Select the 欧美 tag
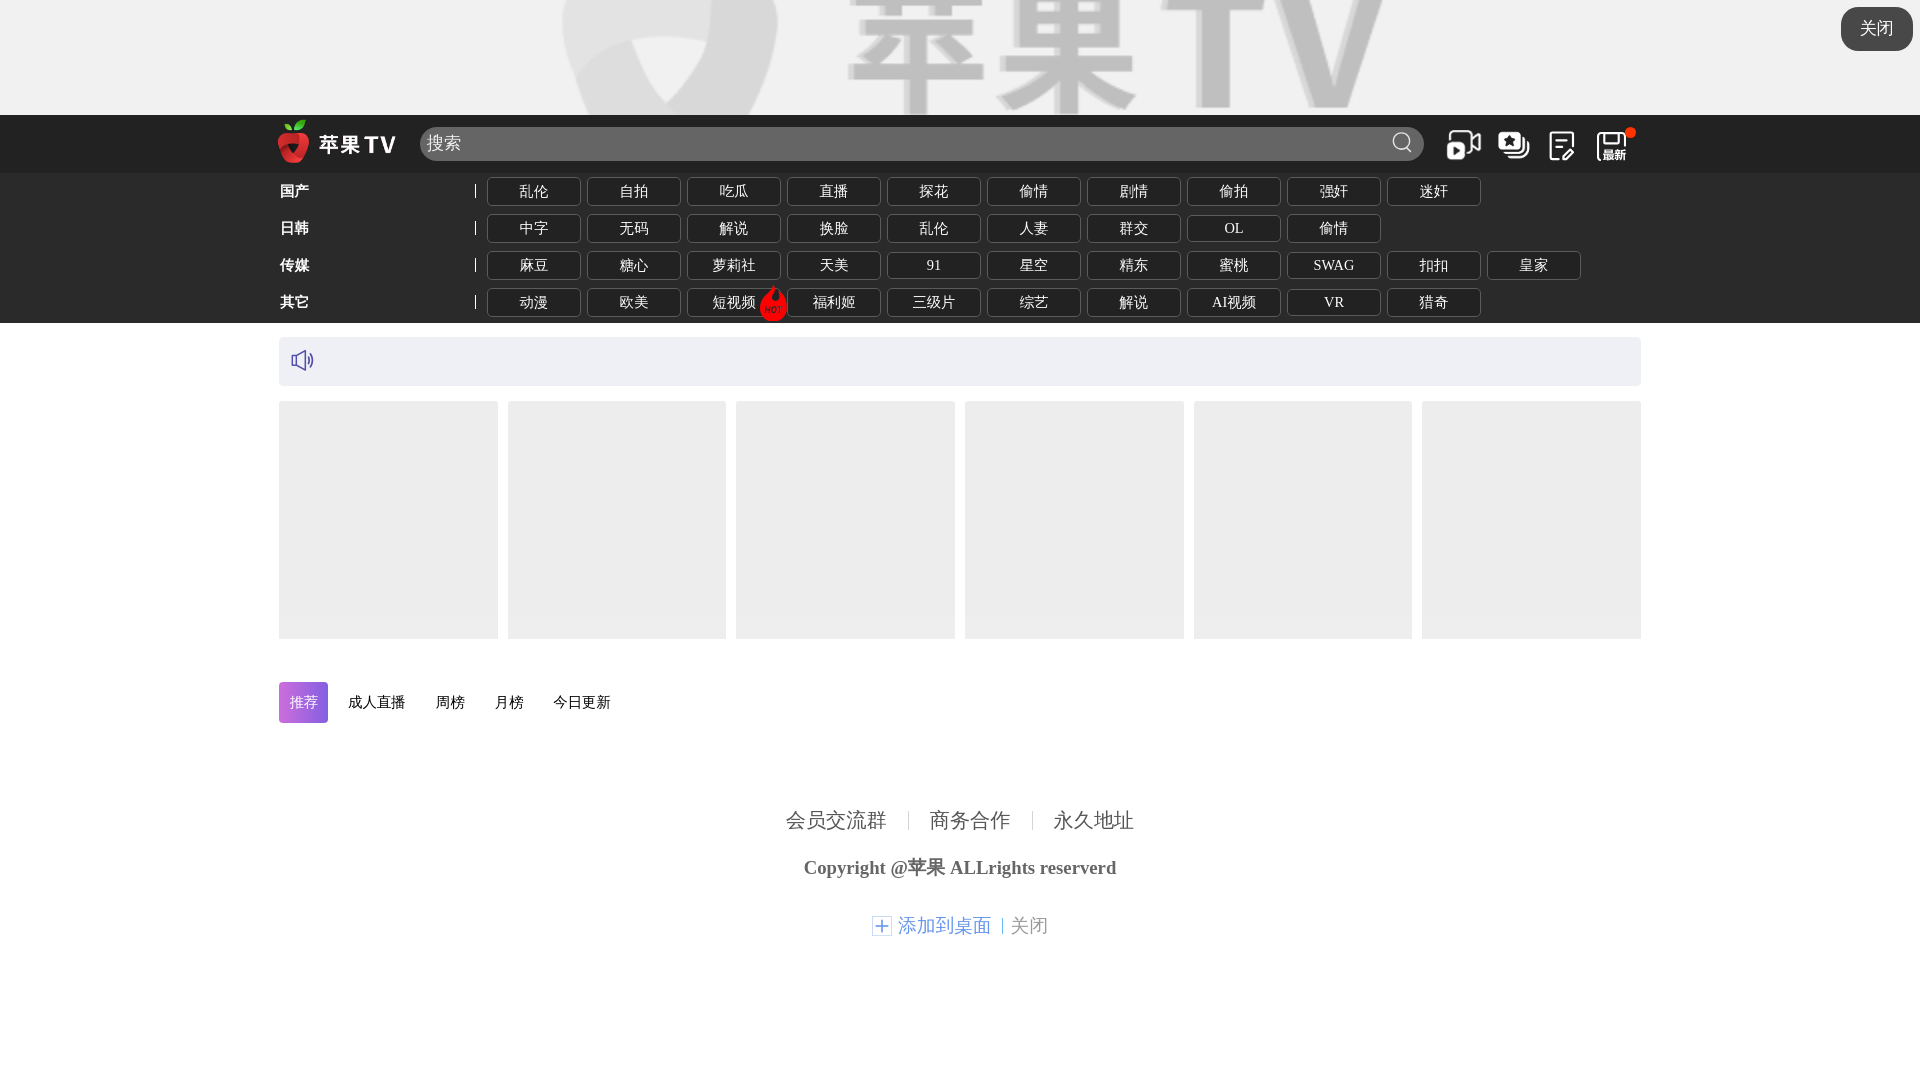The height and width of the screenshot is (1080, 1920). tap(634, 303)
